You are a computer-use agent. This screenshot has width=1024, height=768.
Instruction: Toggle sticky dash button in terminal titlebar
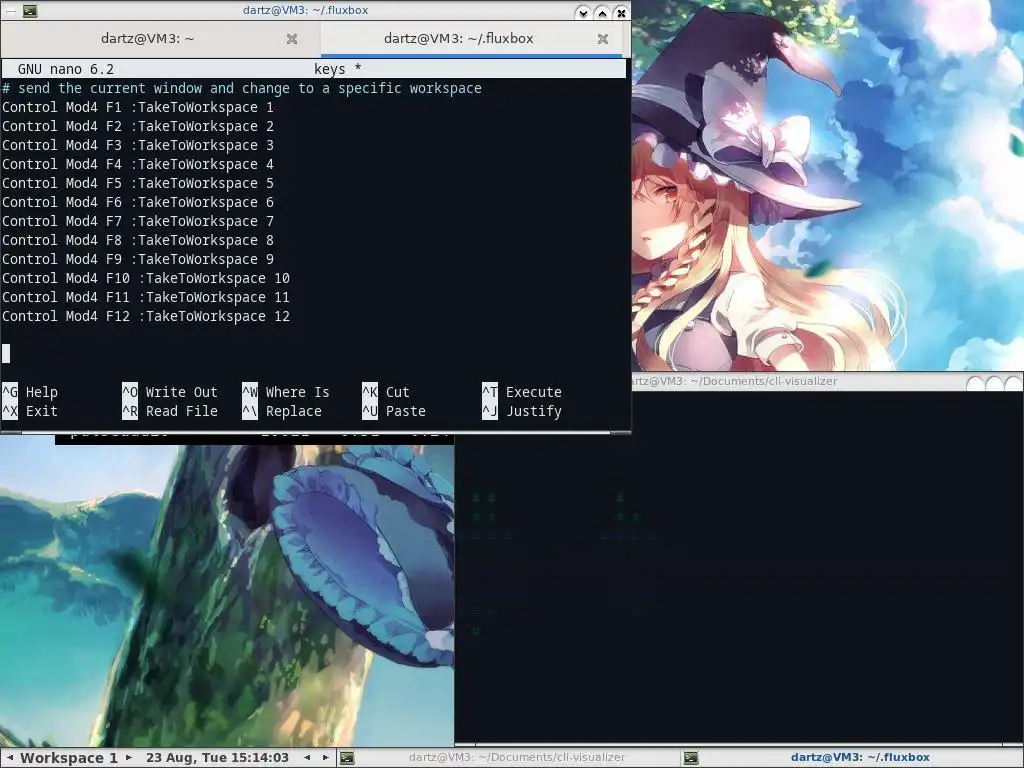pyautogui.click(x=10, y=10)
